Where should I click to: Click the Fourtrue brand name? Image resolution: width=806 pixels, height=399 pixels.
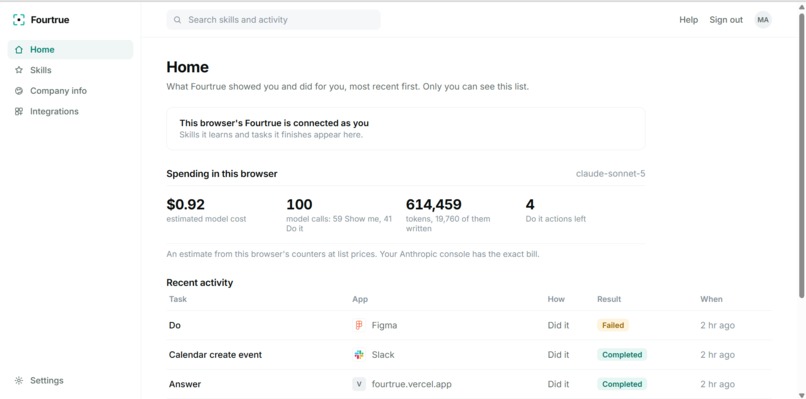pos(50,20)
